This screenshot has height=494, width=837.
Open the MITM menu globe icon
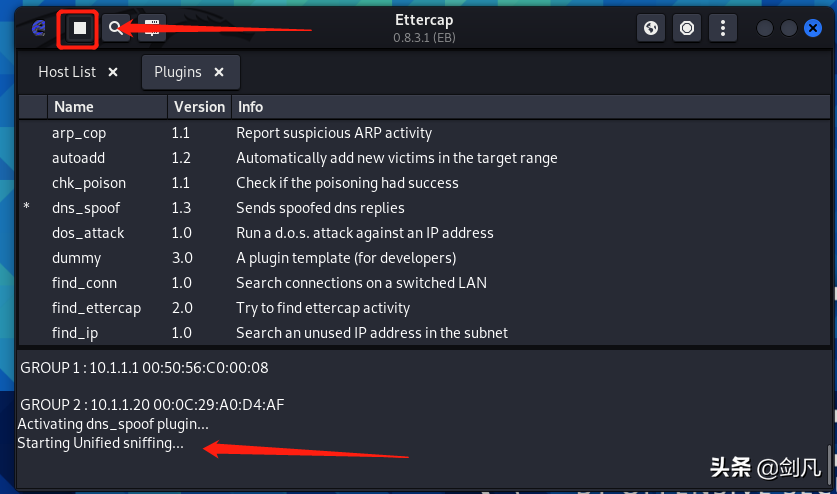coord(651,28)
